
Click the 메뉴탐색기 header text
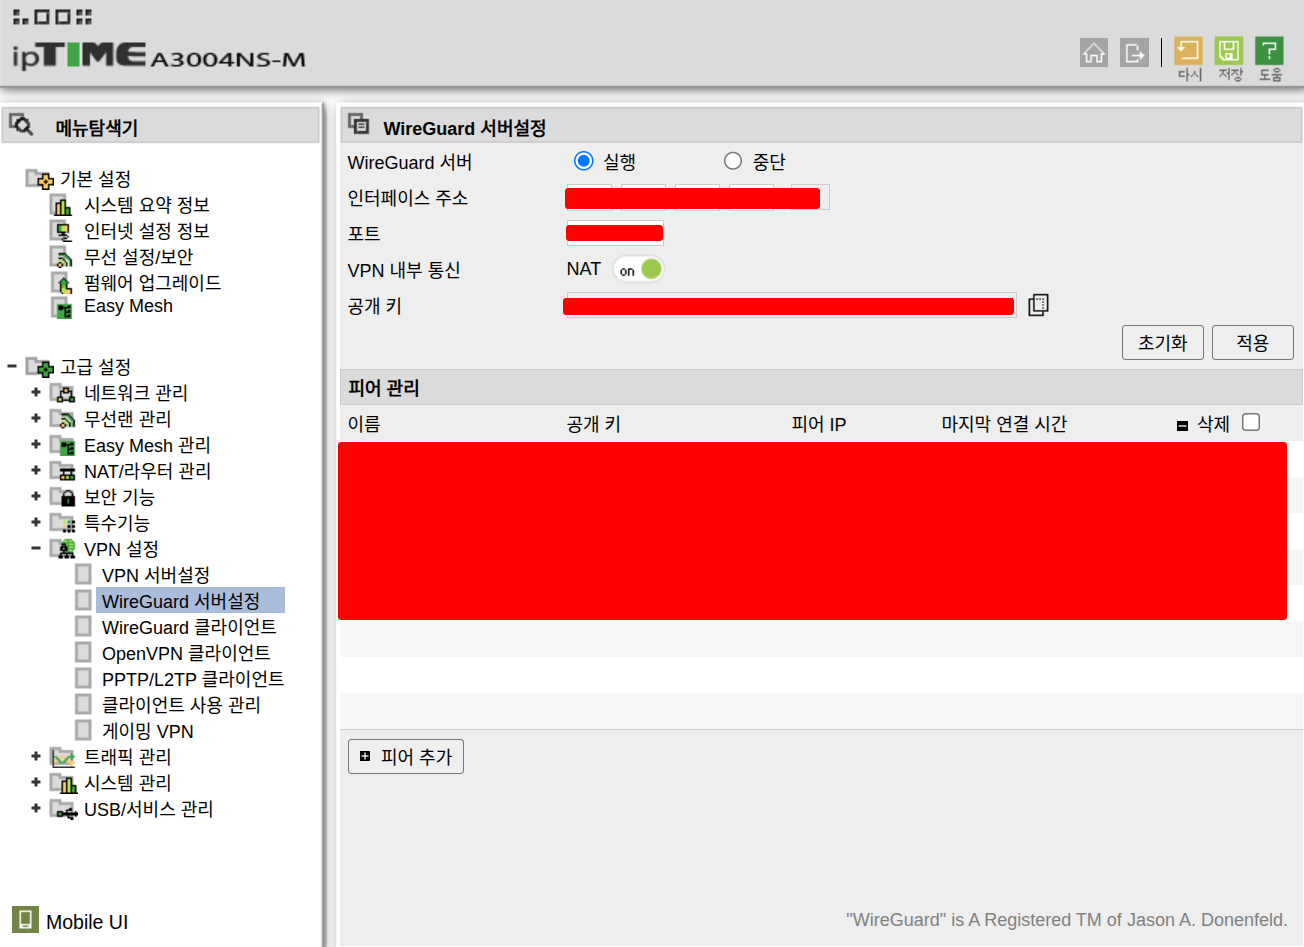click(96, 127)
